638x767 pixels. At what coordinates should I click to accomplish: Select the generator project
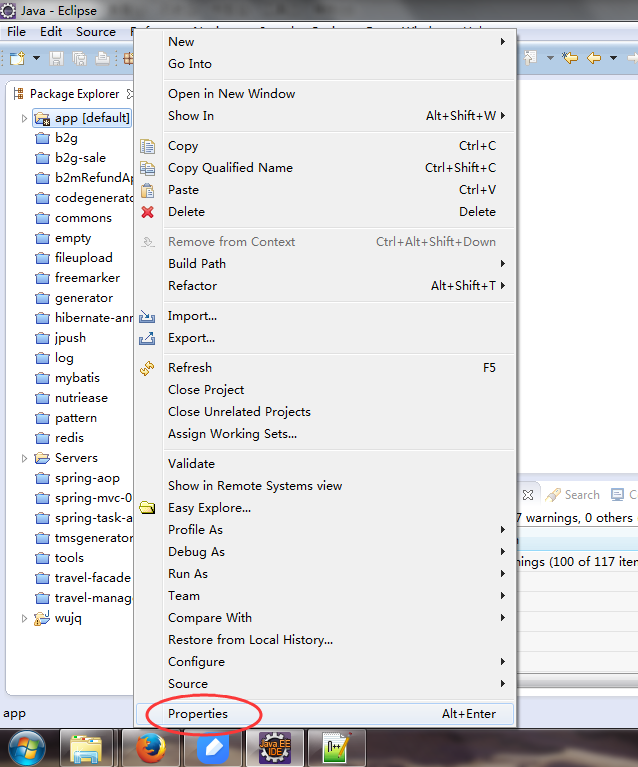coord(74,298)
